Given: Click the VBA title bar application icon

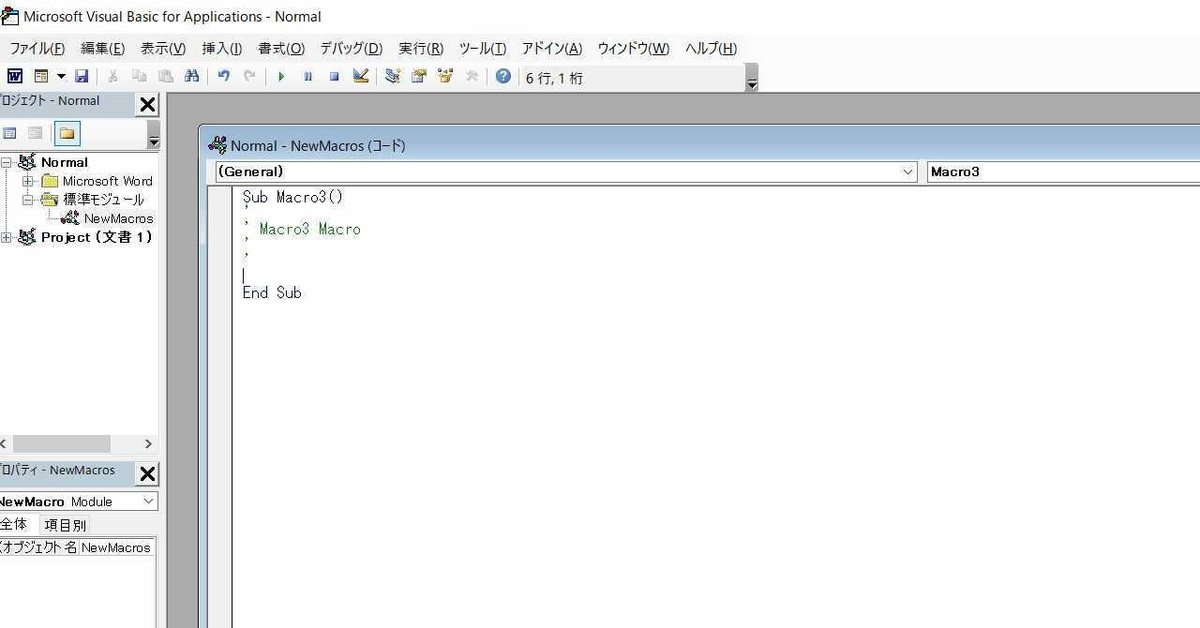Looking at the screenshot, I should point(9,15).
